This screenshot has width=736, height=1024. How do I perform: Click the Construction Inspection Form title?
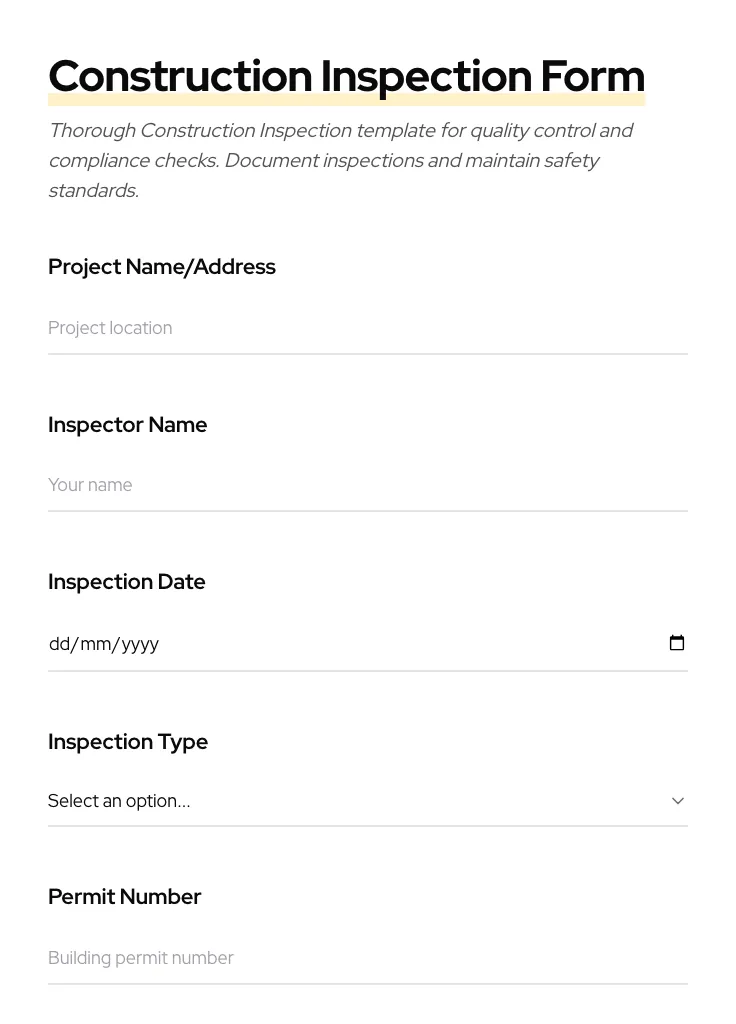coord(346,75)
